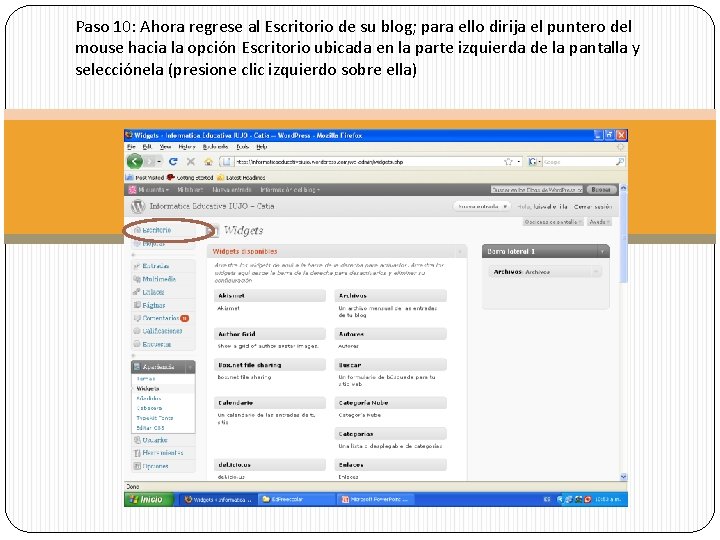Open the Tools menu in Firefox
This screenshot has height=540, width=720.
coord(242,147)
